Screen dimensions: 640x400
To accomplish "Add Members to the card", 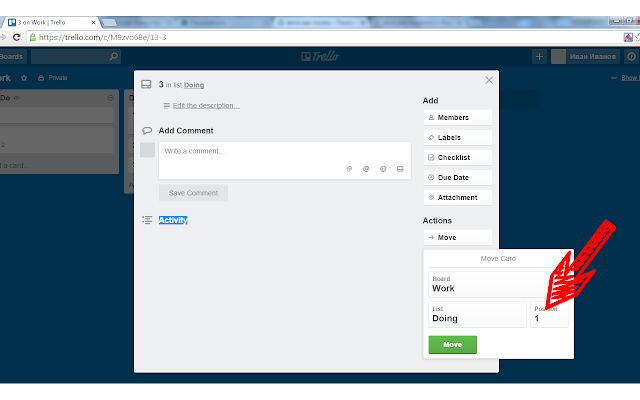I will 458,118.
